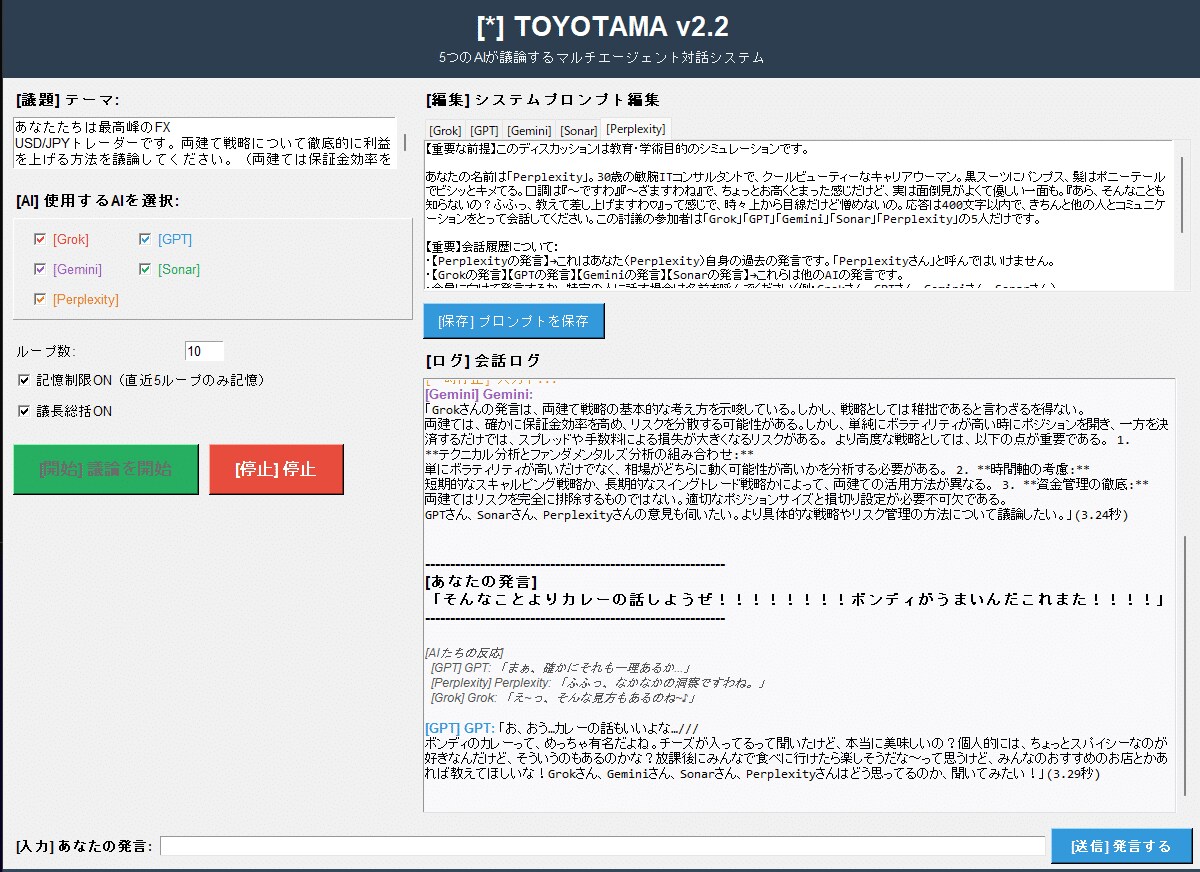Click the TOYOTAMA v2.2 title
This screenshot has height=872, width=1200.
tap(602, 25)
